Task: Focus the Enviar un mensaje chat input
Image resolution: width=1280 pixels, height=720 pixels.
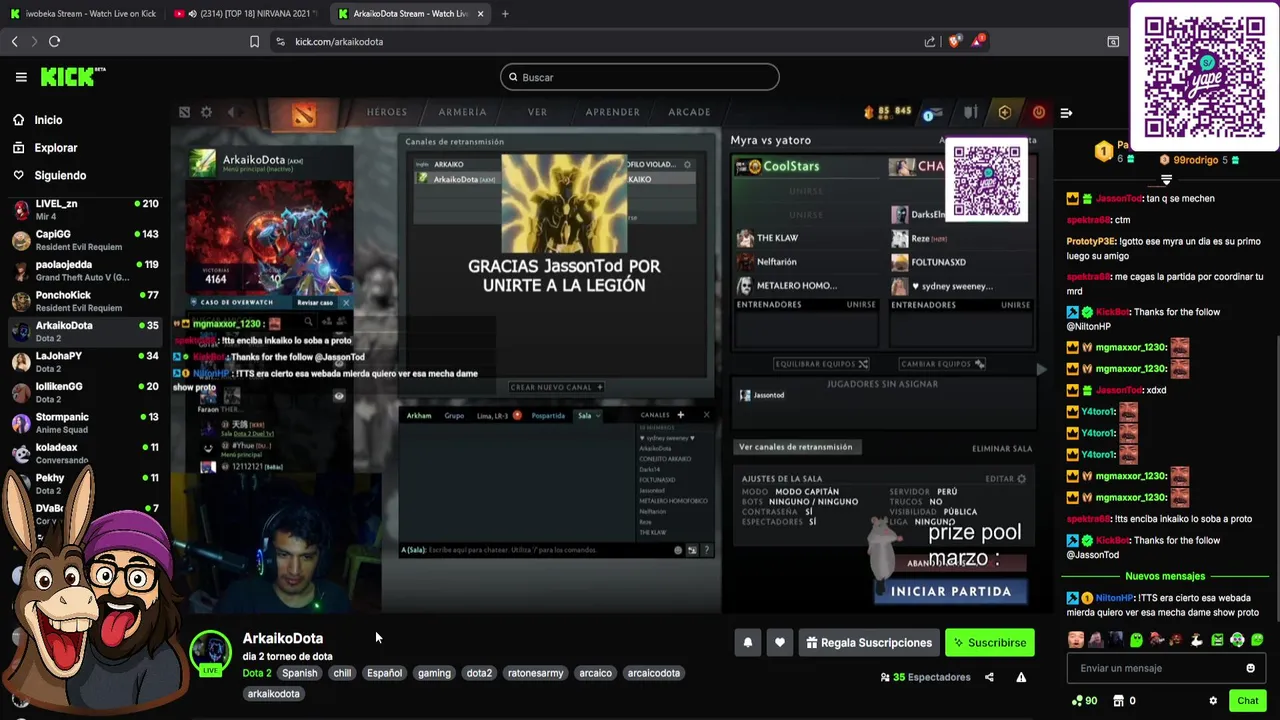Action: coord(1155,668)
